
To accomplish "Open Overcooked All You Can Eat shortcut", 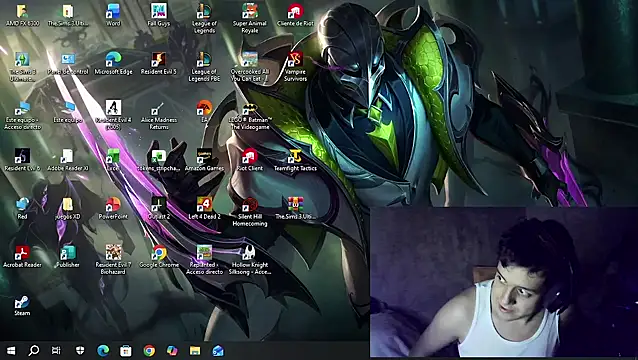I will pos(250,67).
